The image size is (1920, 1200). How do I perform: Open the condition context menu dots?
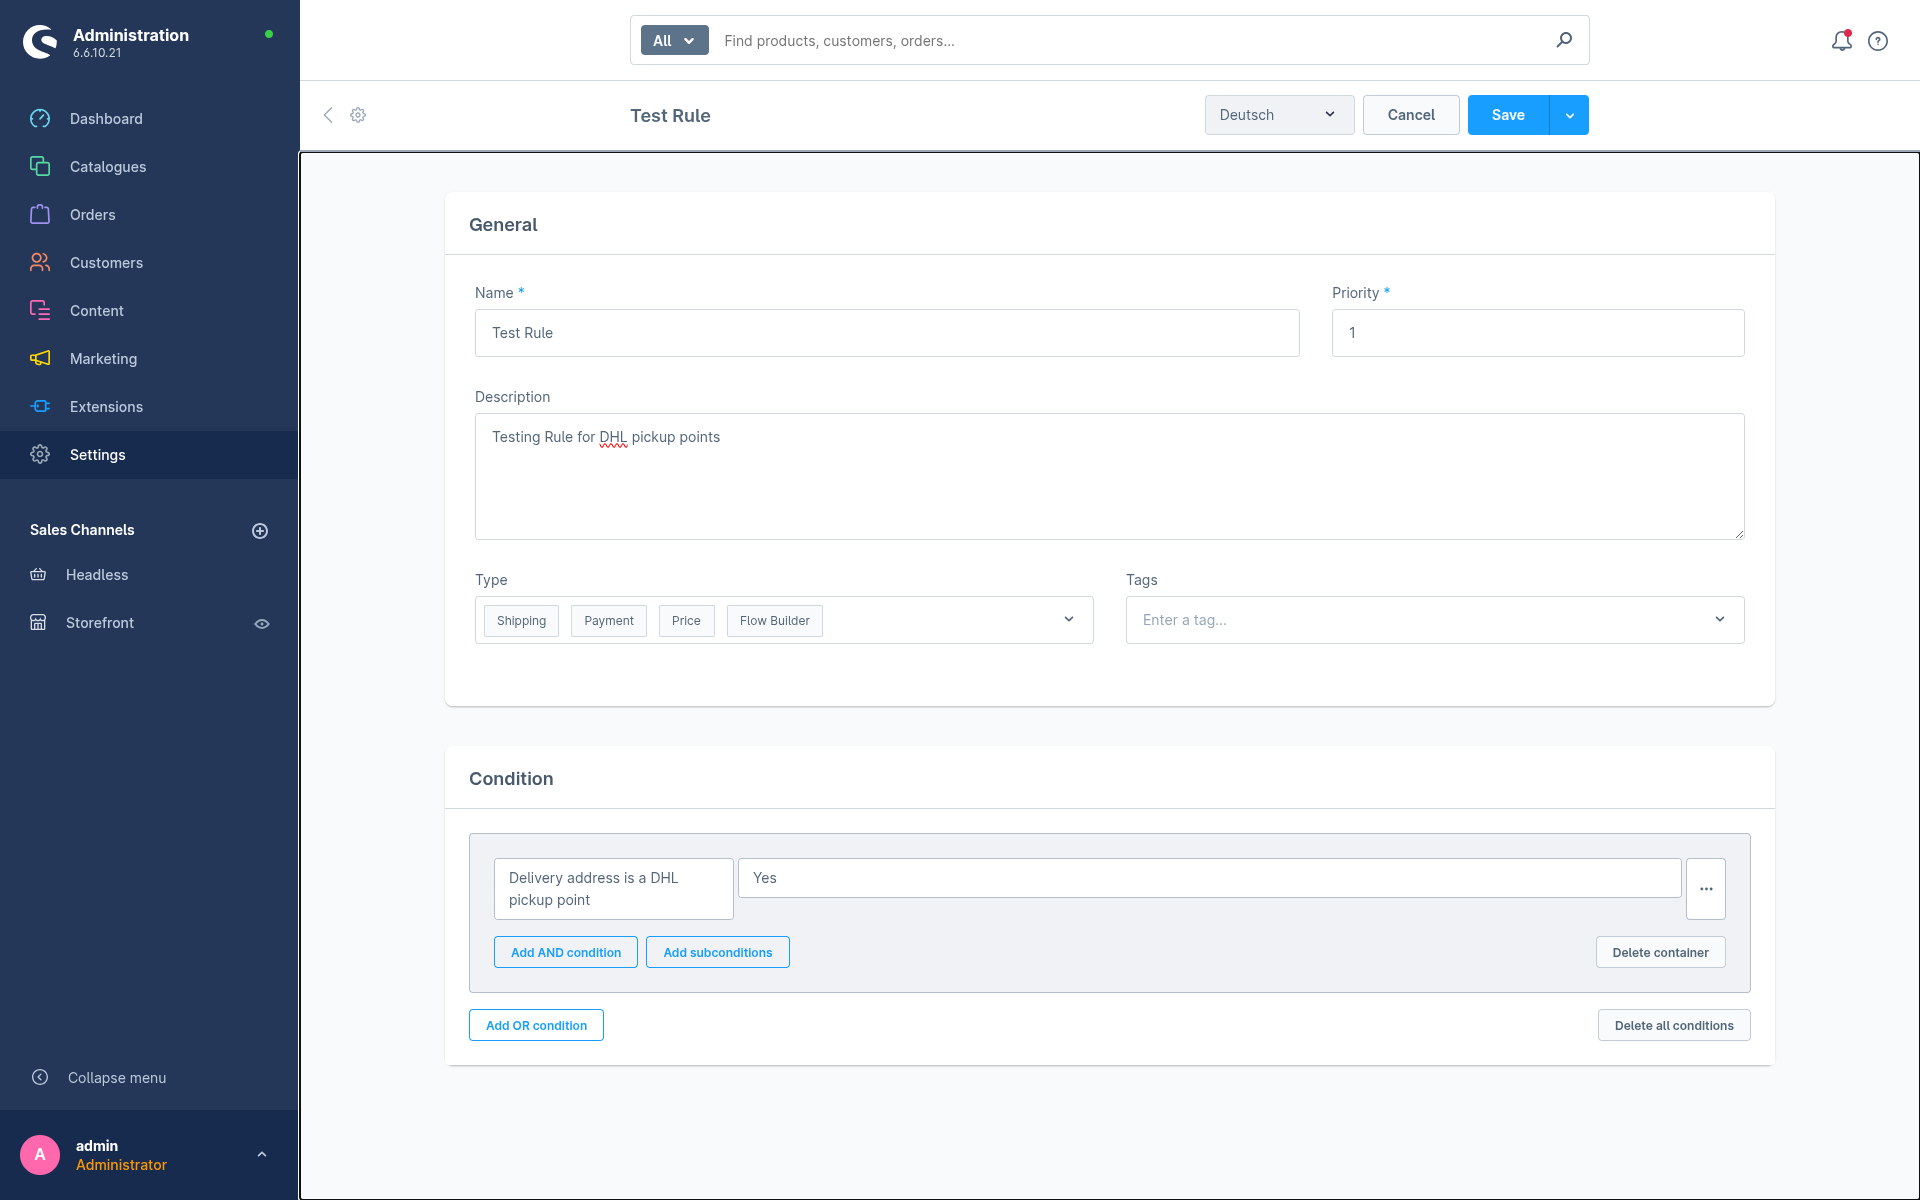point(1706,889)
